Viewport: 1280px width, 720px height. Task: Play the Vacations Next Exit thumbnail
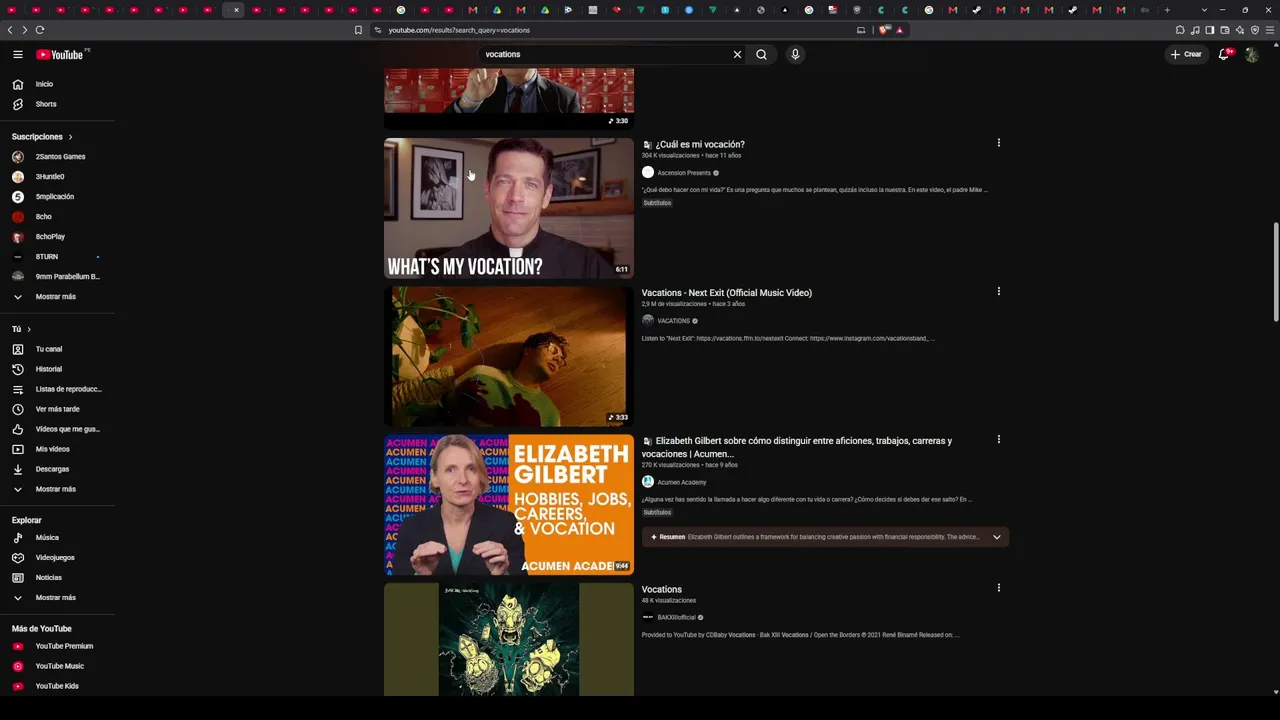click(x=509, y=356)
